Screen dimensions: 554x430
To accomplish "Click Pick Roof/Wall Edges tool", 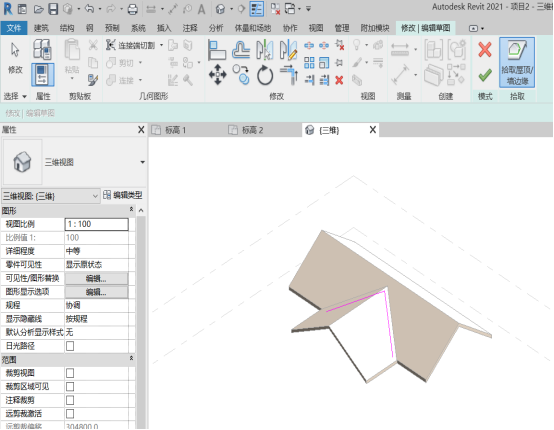I will 517,63.
